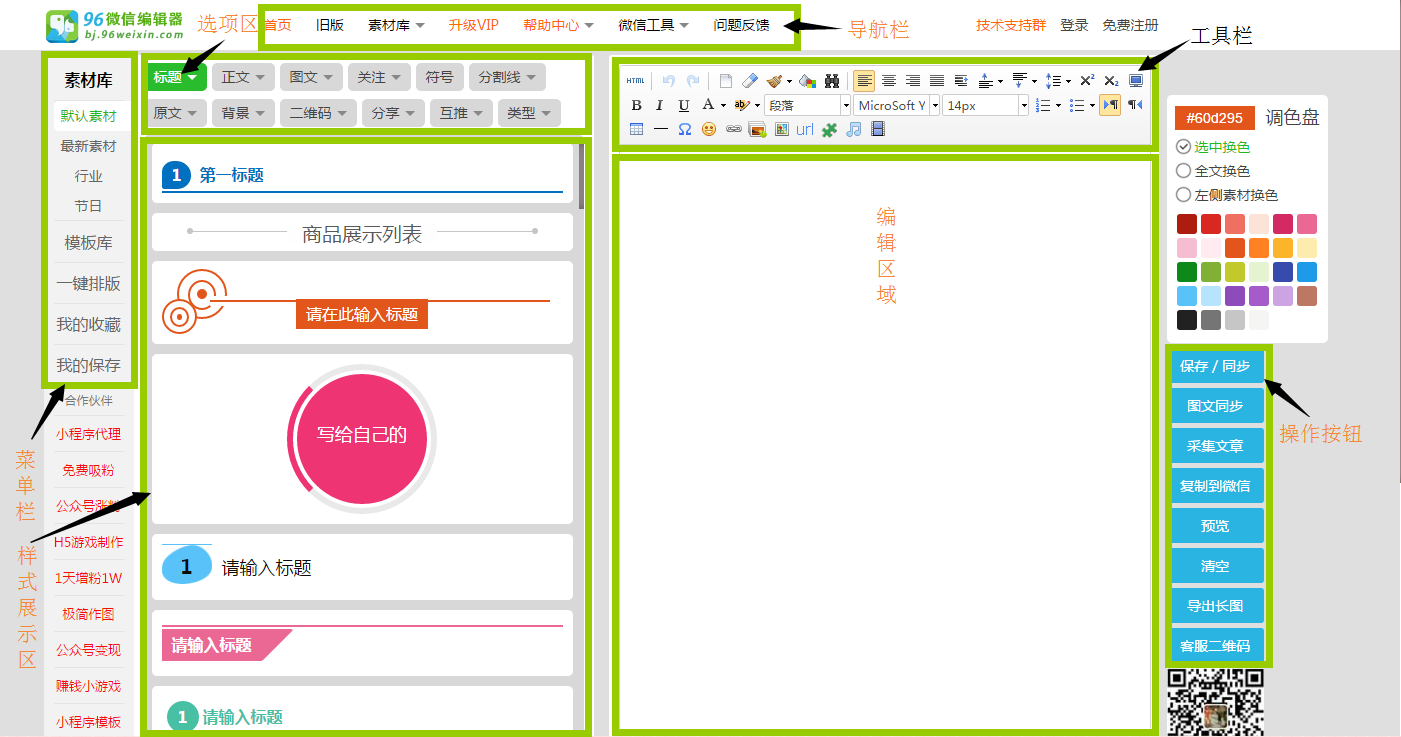The height and width of the screenshot is (737, 1401).
Task: Open the 登录 login link
Action: click(x=1074, y=25)
